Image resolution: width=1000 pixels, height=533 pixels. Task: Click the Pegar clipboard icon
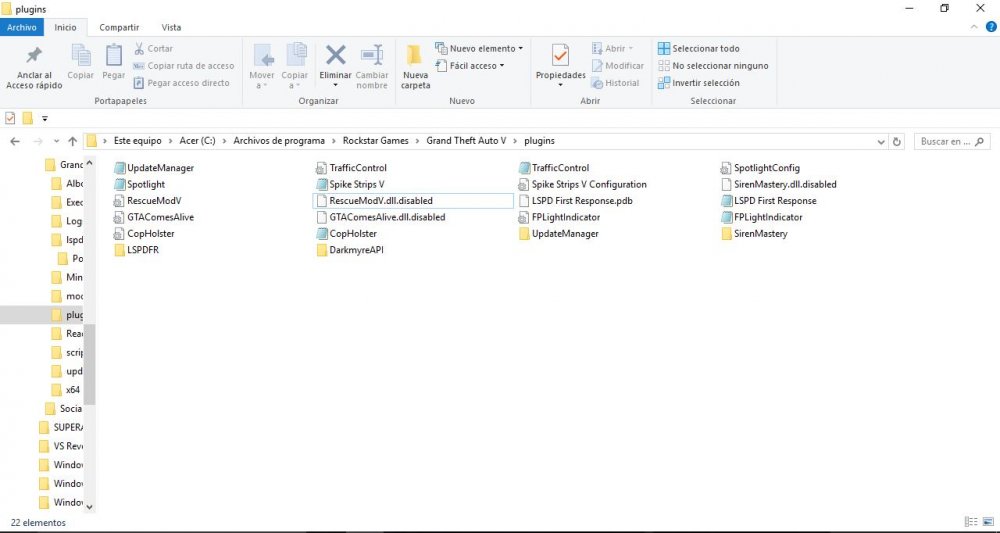click(x=114, y=55)
